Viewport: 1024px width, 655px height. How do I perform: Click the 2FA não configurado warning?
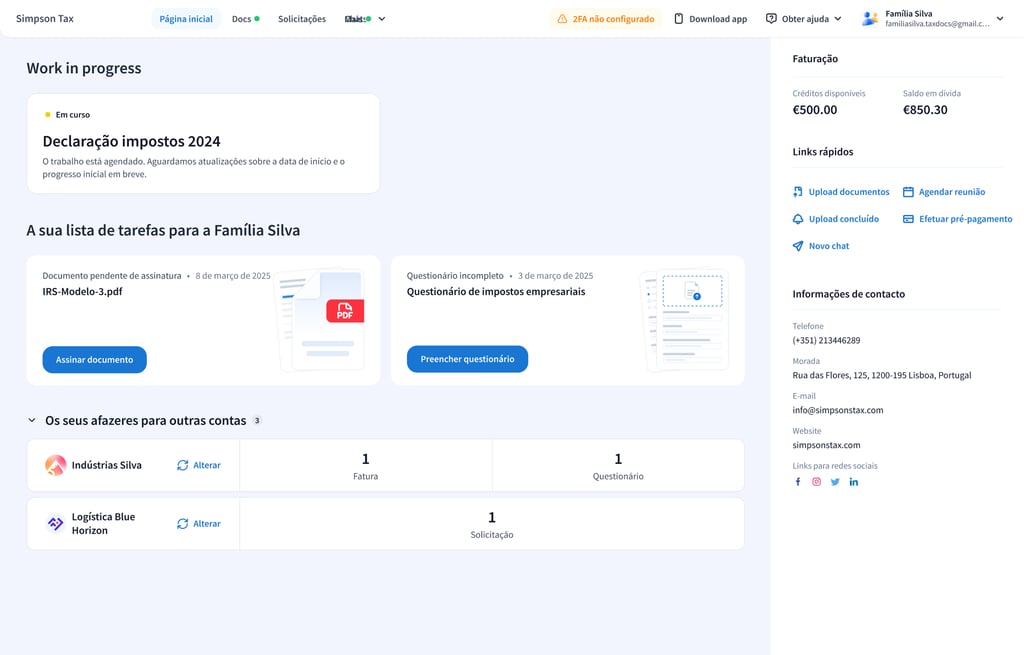coord(605,19)
